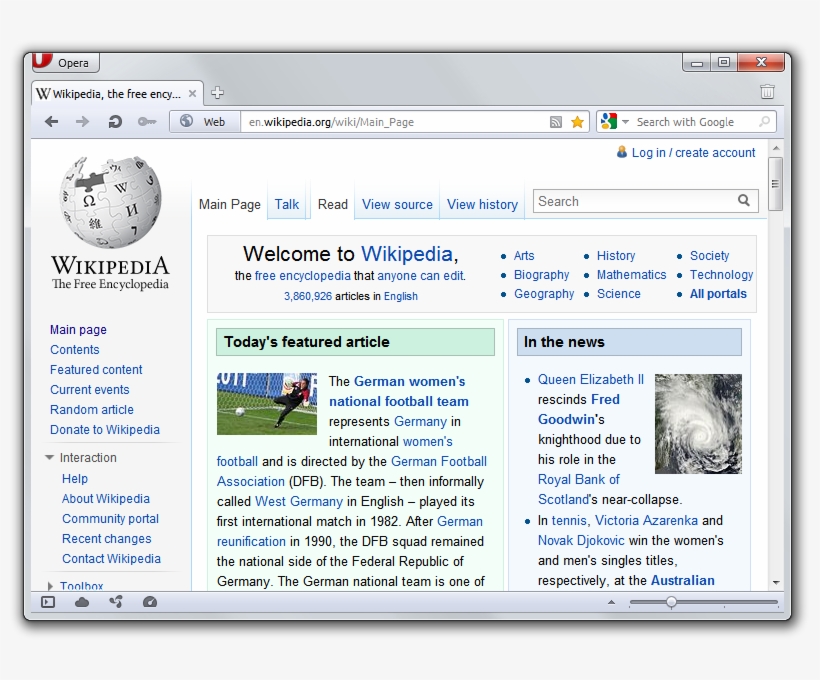Click Donate to Wikipedia
820x680 pixels.
coord(105,429)
